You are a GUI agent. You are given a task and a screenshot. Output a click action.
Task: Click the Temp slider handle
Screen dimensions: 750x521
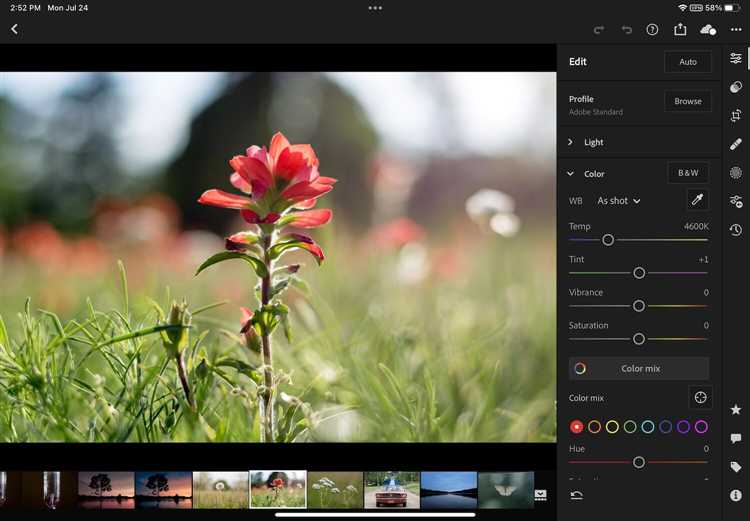tap(608, 240)
